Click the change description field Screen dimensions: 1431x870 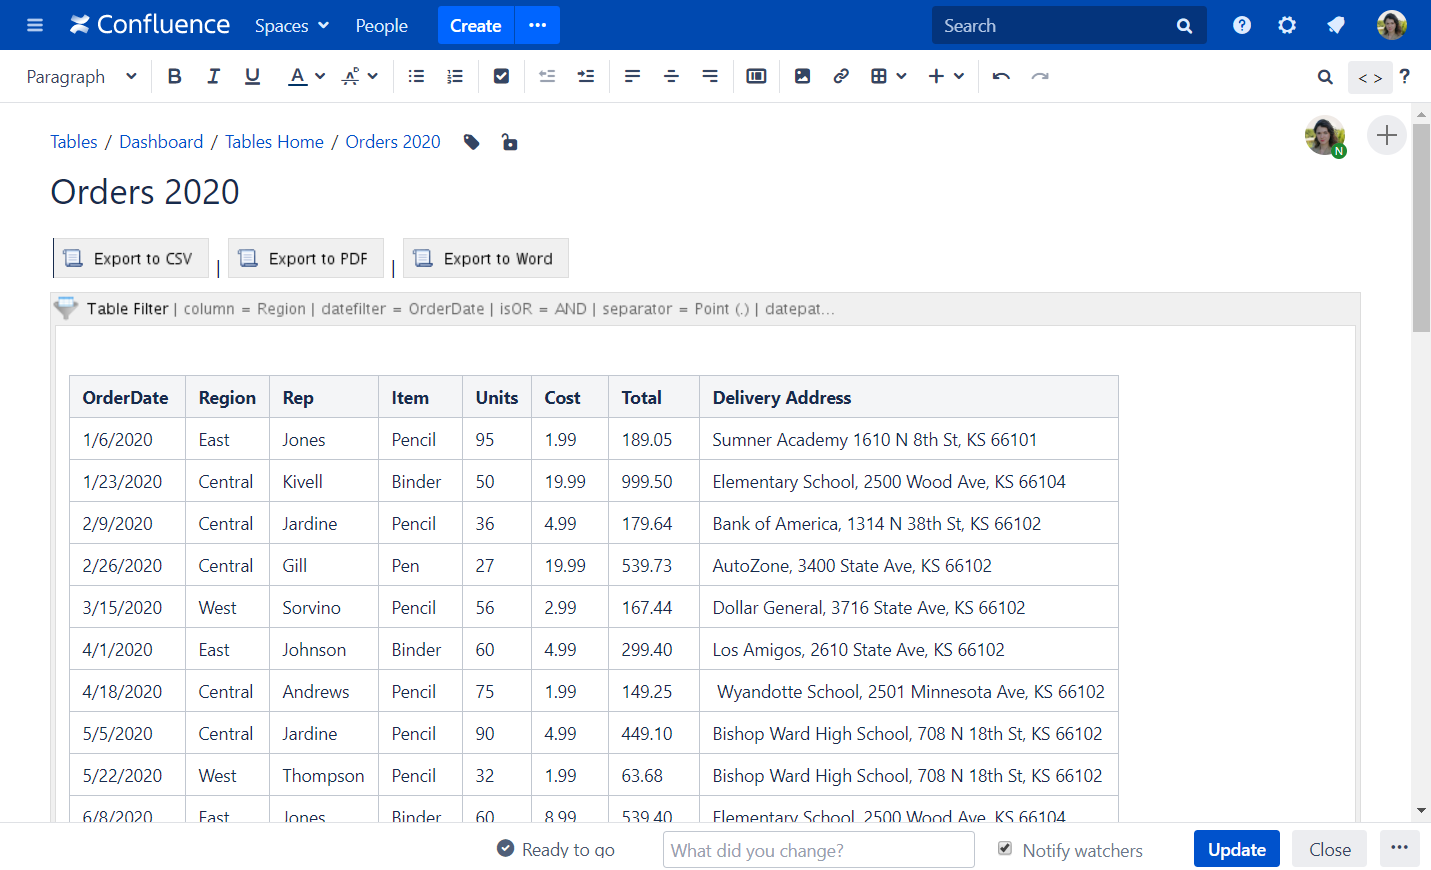click(x=818, y=850)
